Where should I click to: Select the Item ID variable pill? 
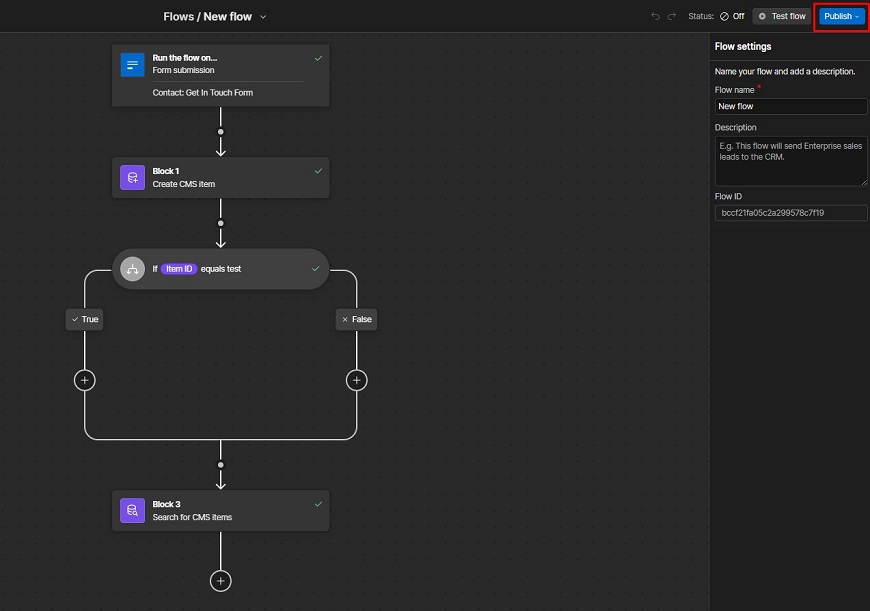[178, 268]
